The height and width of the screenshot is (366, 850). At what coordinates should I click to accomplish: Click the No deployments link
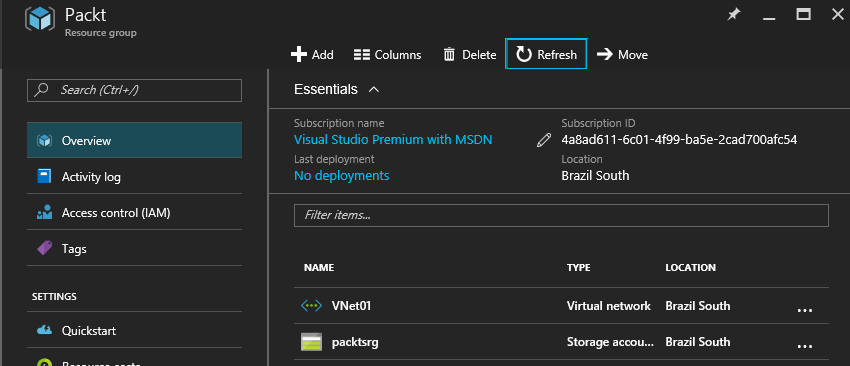click(342, 175)
